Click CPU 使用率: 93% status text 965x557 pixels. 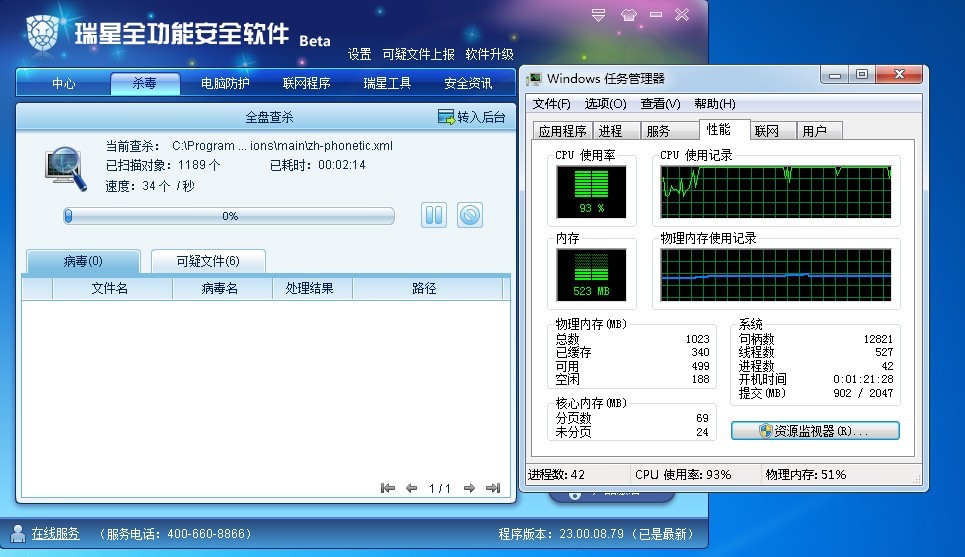coord(683,475)
